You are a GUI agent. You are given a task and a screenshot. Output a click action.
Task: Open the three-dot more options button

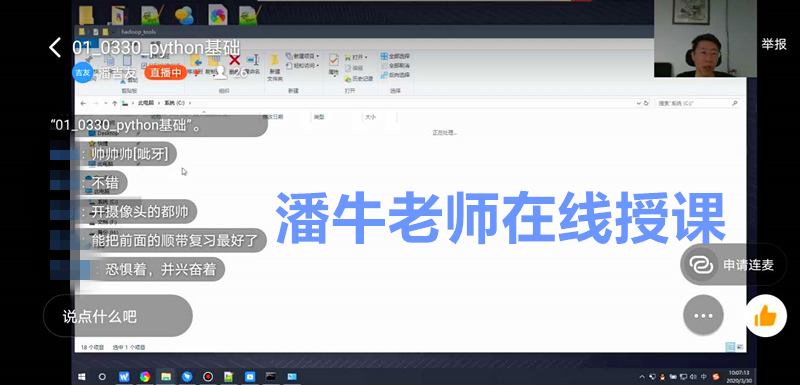pos(703,315)
